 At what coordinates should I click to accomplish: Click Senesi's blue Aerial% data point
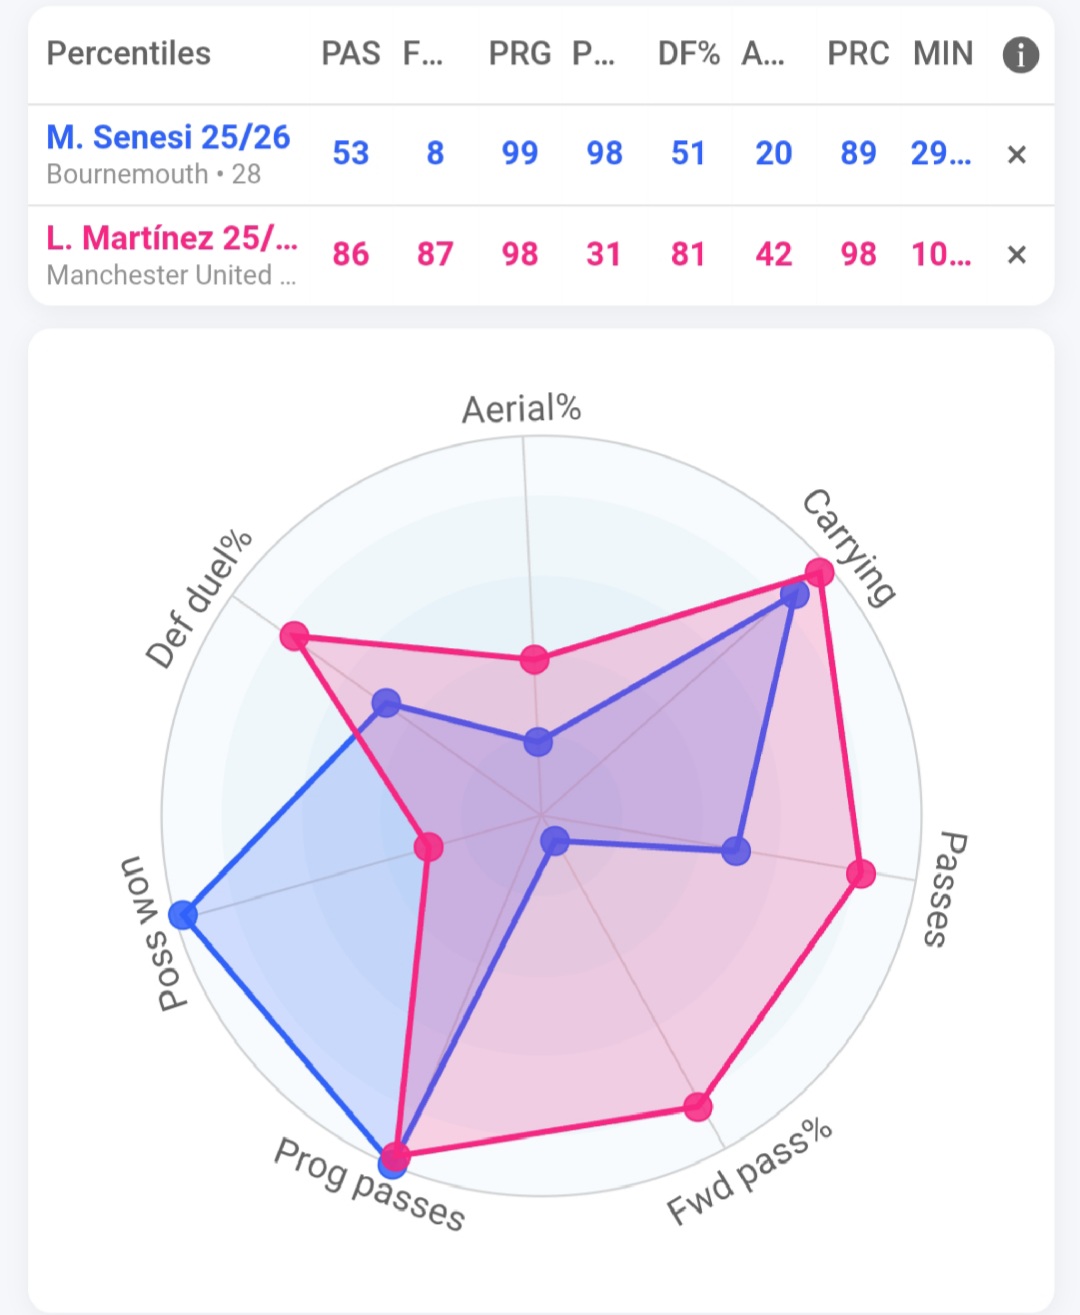click(x=538, y=742)
